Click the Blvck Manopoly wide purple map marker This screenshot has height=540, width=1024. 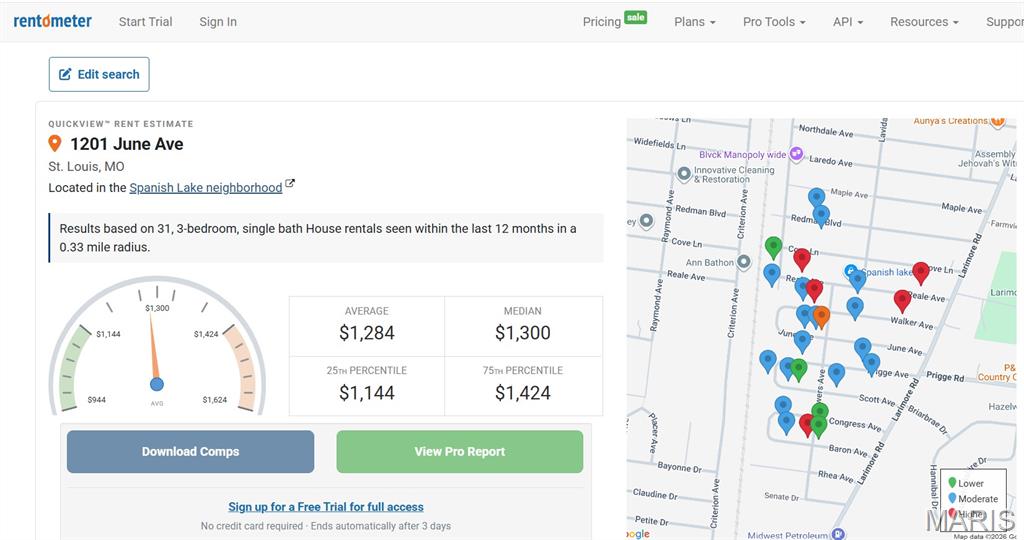click(x=796, y=154)
